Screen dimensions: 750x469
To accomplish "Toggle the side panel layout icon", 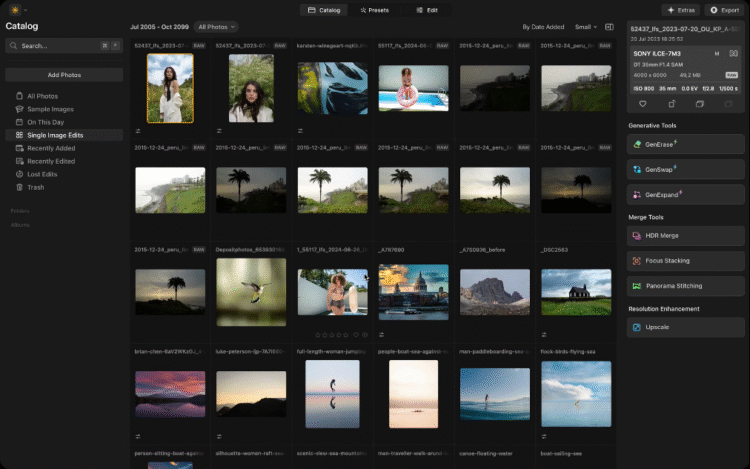I will (609, 27).
